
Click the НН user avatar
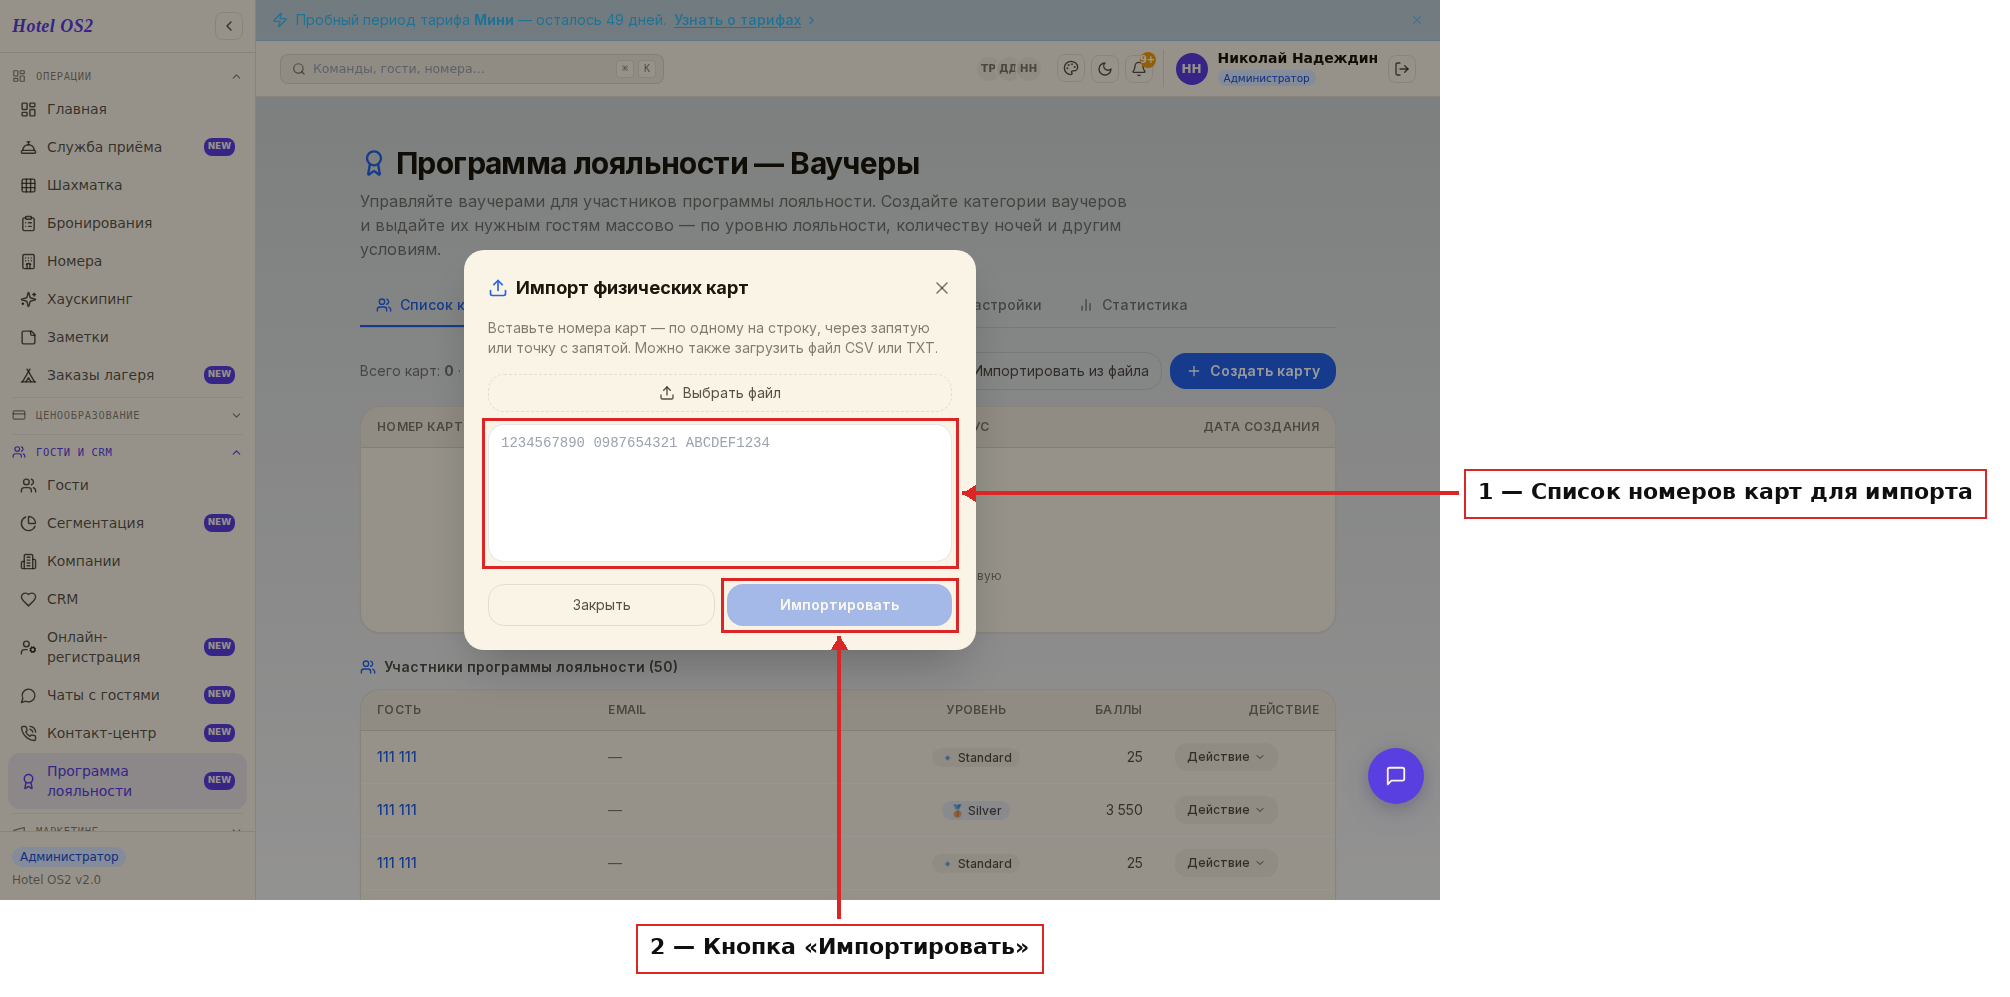[1191, 69]
